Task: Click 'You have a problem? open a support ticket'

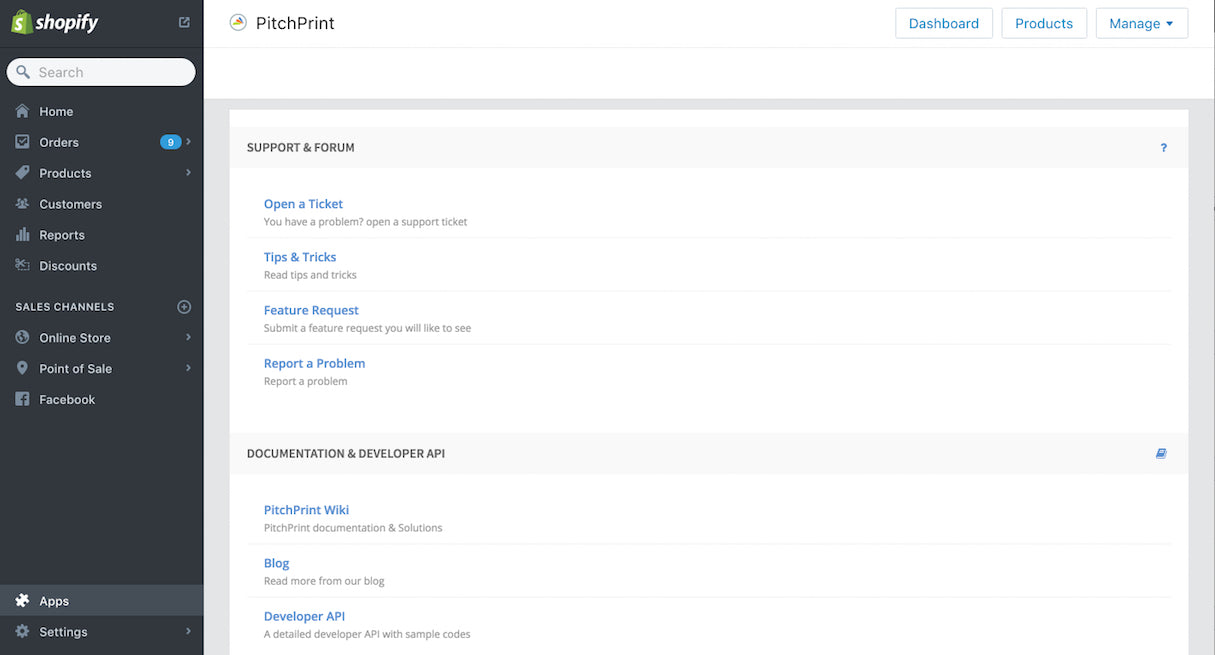Action: (365, 222)
